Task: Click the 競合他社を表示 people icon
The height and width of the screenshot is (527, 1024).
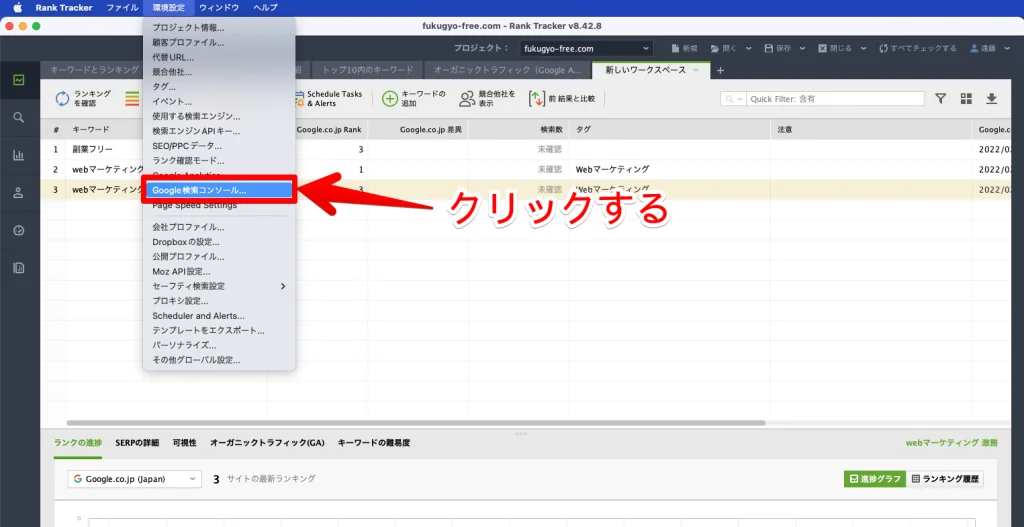Action: (x=467, y=99)
